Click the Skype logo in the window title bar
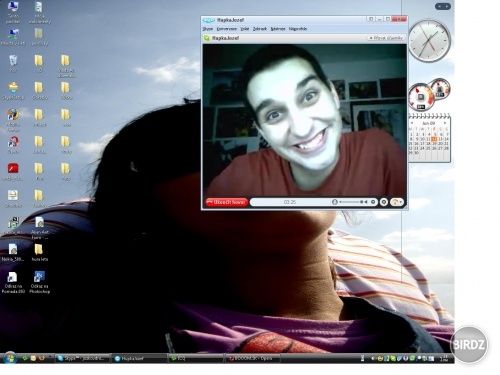Screen dimensions: 500x375 [209, 20]
